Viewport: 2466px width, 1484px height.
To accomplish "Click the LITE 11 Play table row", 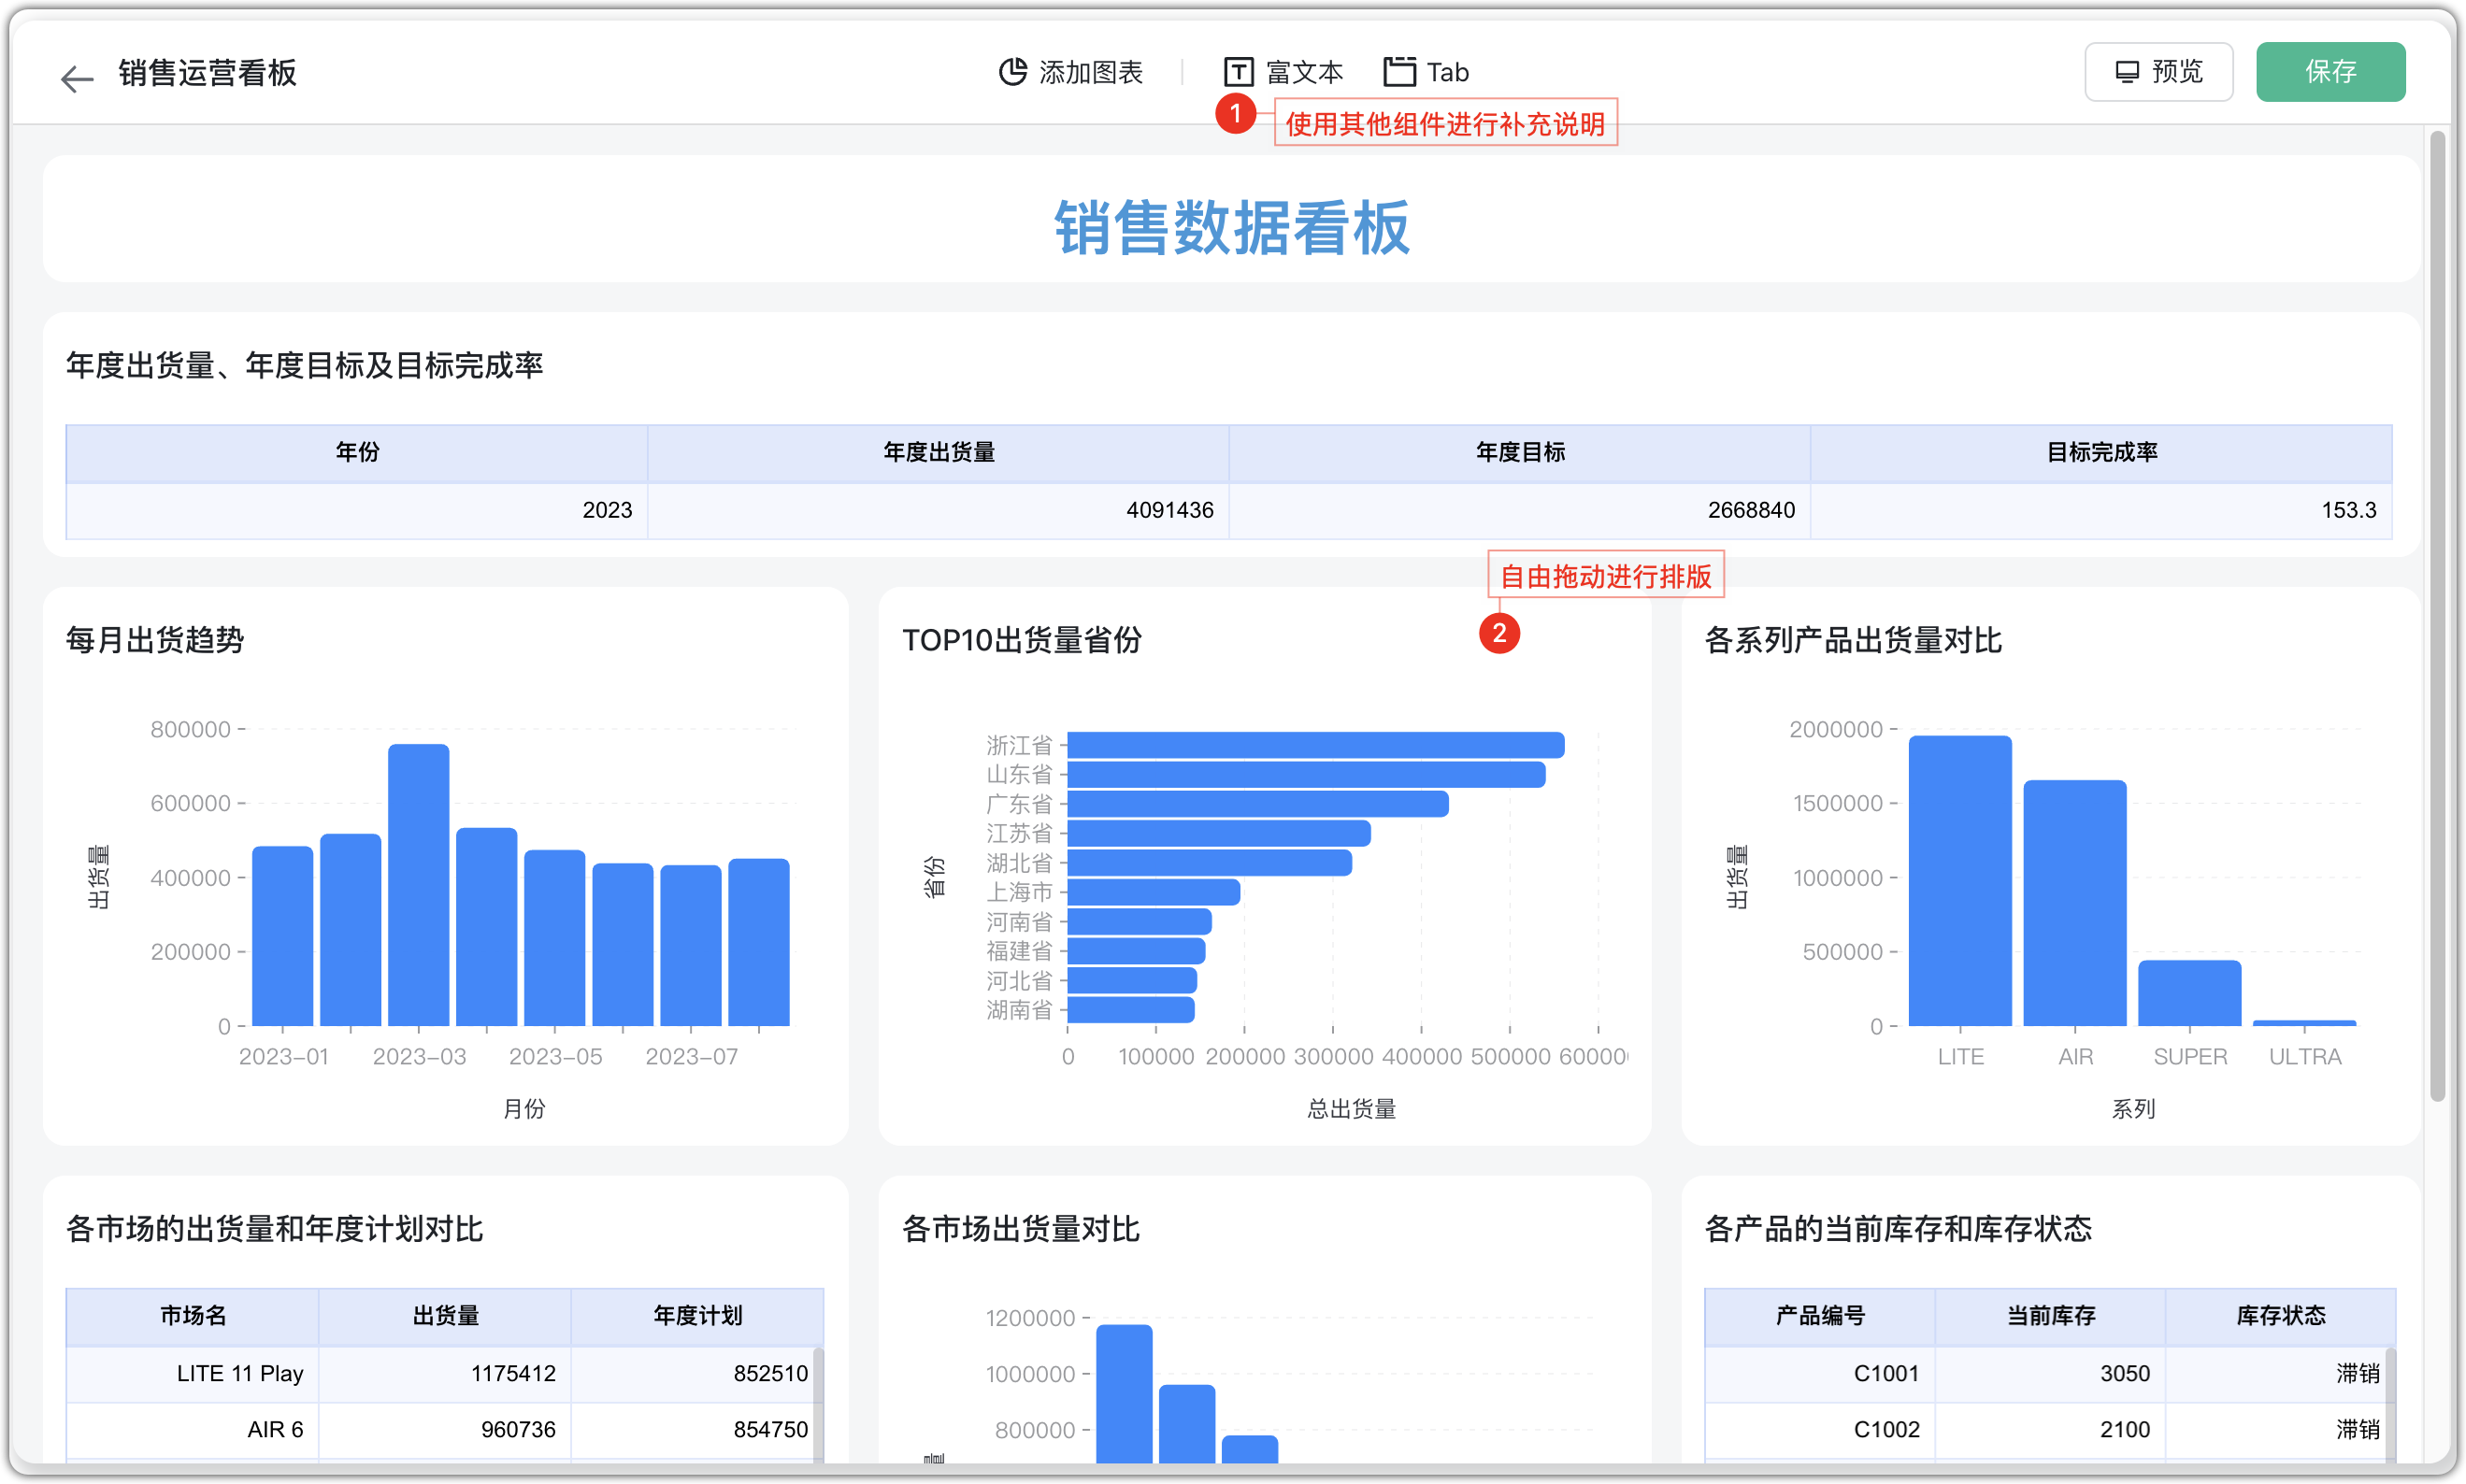I will point(240,1373).
